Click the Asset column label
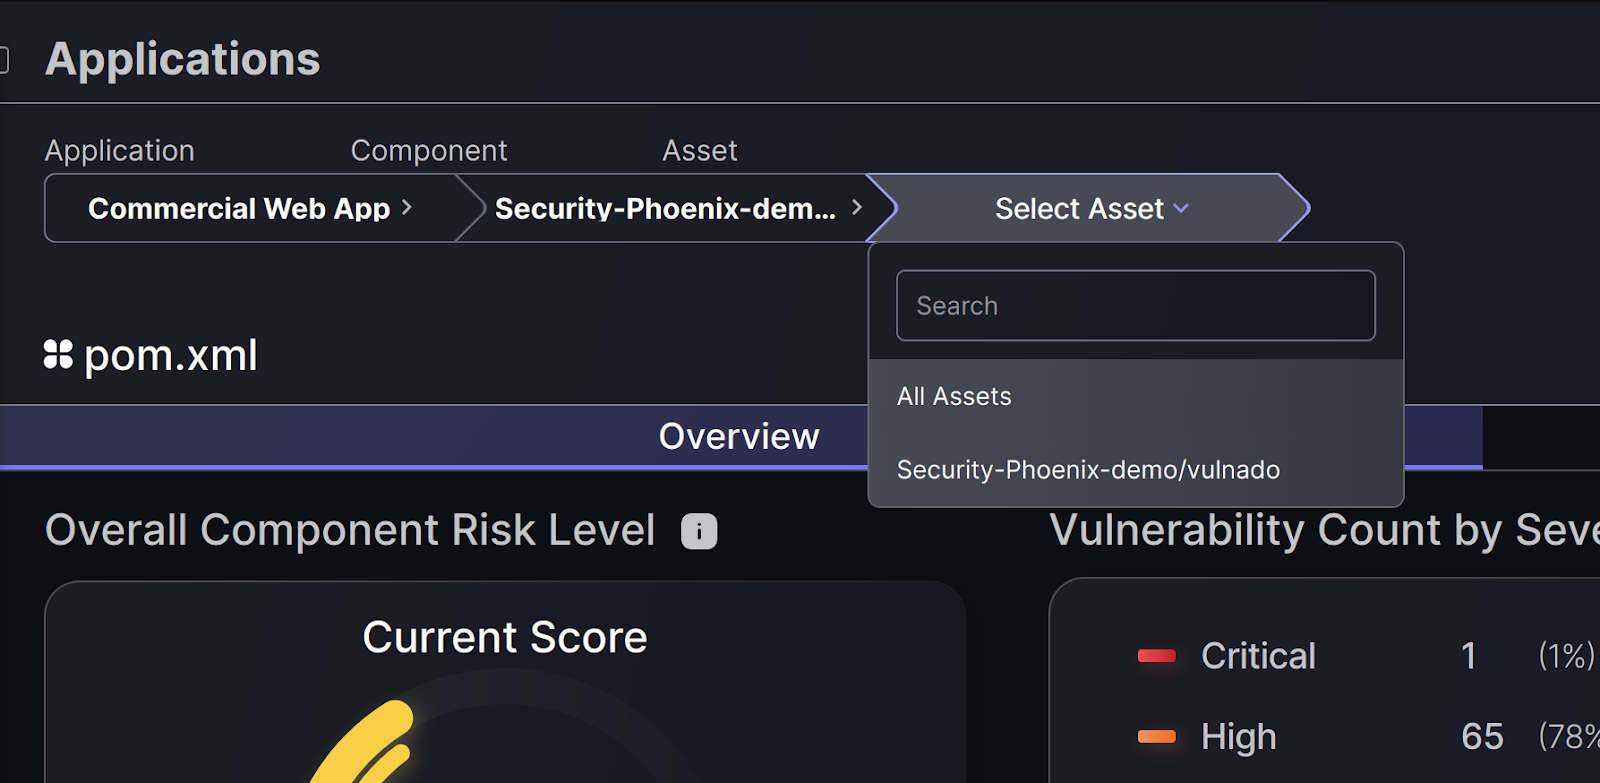 pos(699,150)
